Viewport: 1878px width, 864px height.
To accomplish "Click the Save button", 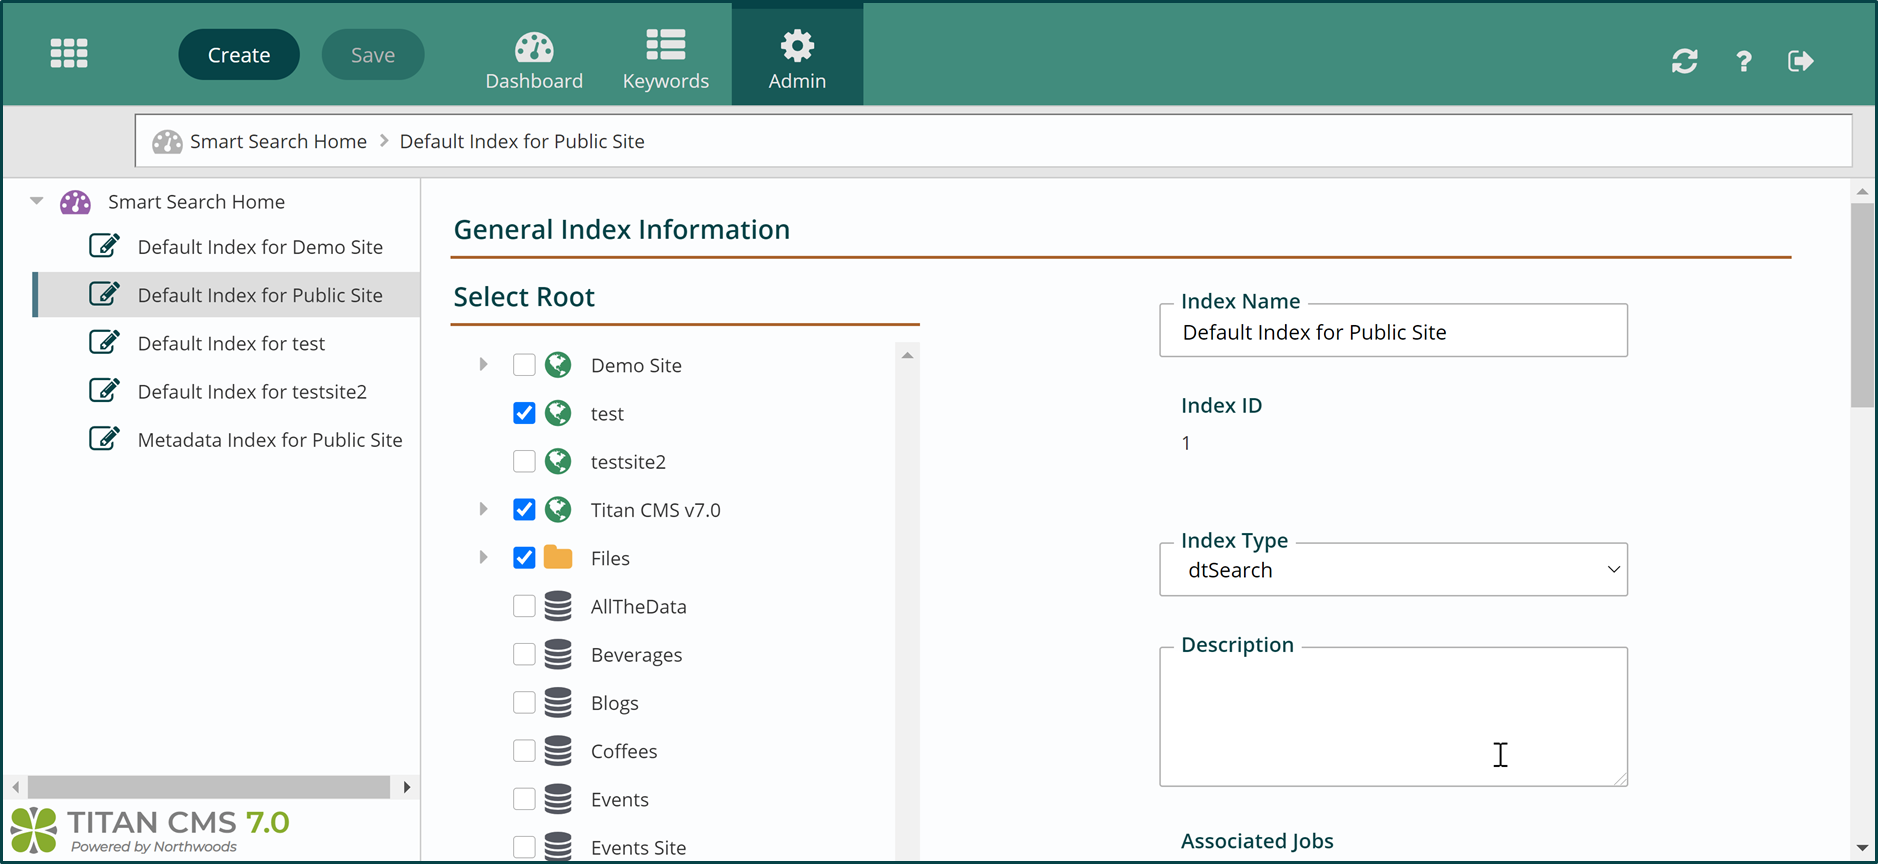I will tap(373, 55).
